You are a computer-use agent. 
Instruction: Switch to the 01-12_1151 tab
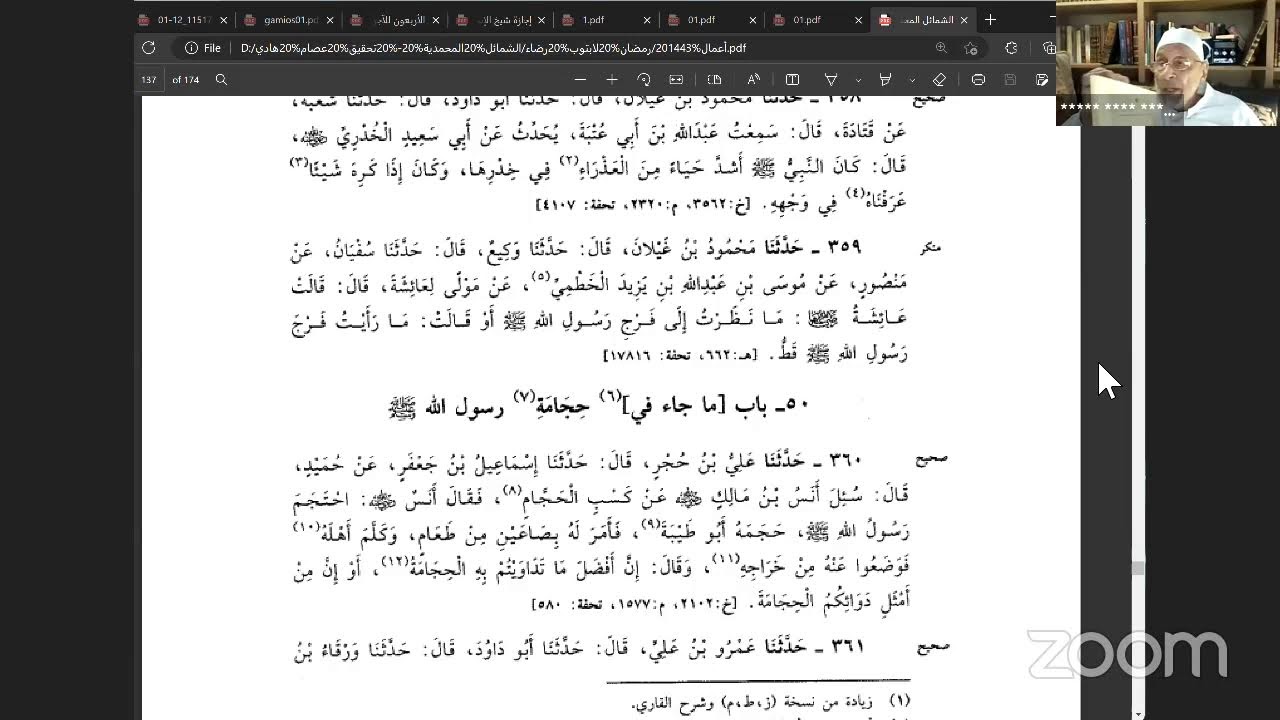point(183,19)
